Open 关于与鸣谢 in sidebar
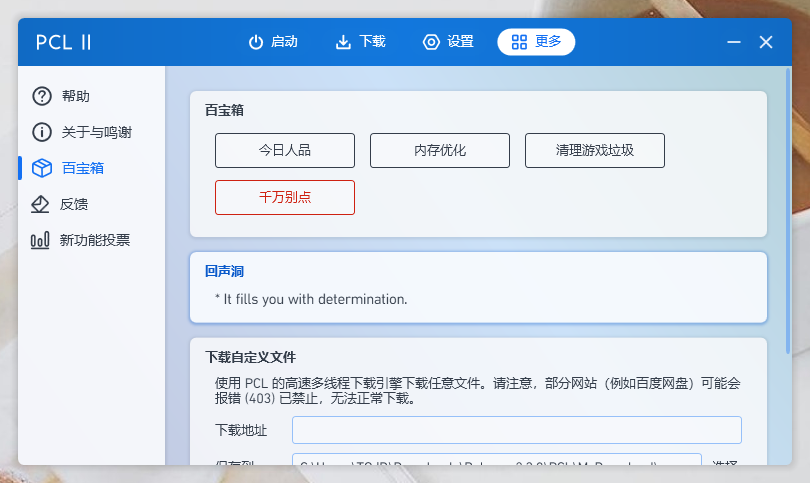The image size is (810, 483). coord(97,132)
